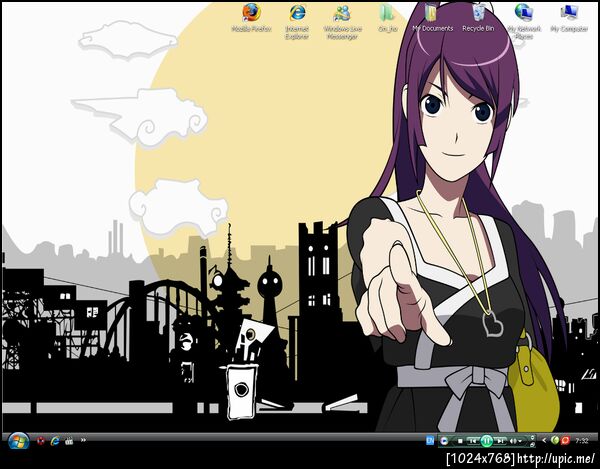Expand the quick launch overflow chevron

[x=83, y=440]
